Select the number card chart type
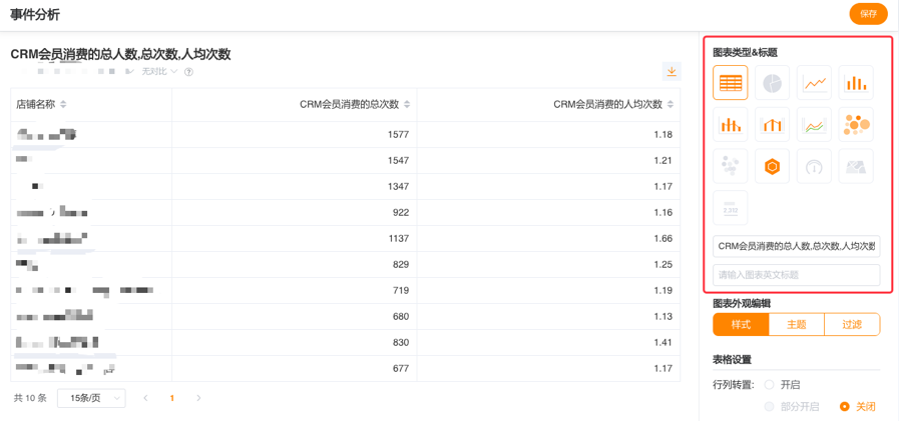Image resolution: width=899 pixels, height=422 pixels. [x=730, y=208]
